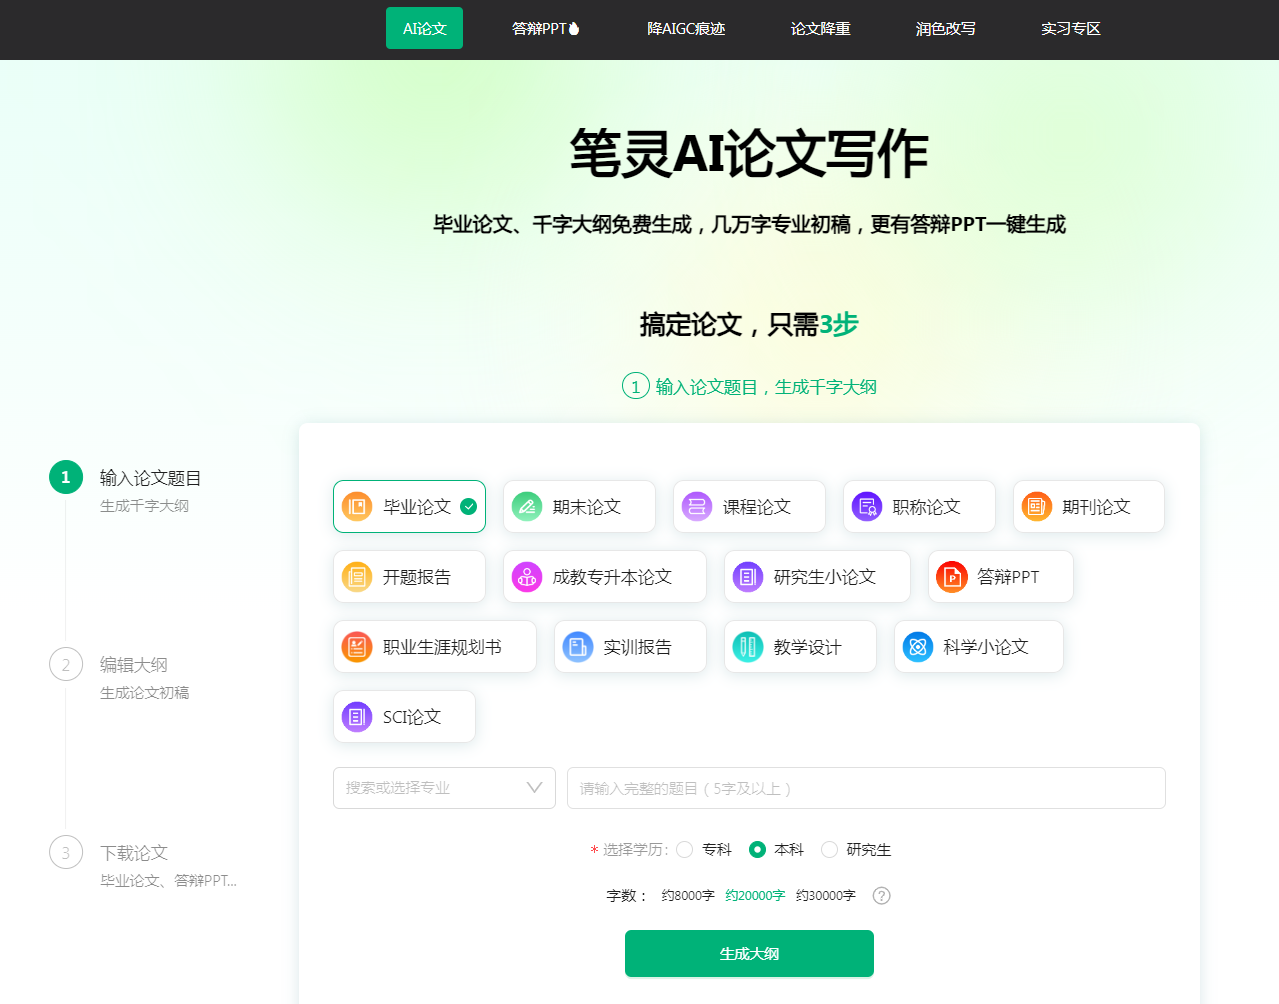Select the 开题报告 paper type card

pos(409,577)
